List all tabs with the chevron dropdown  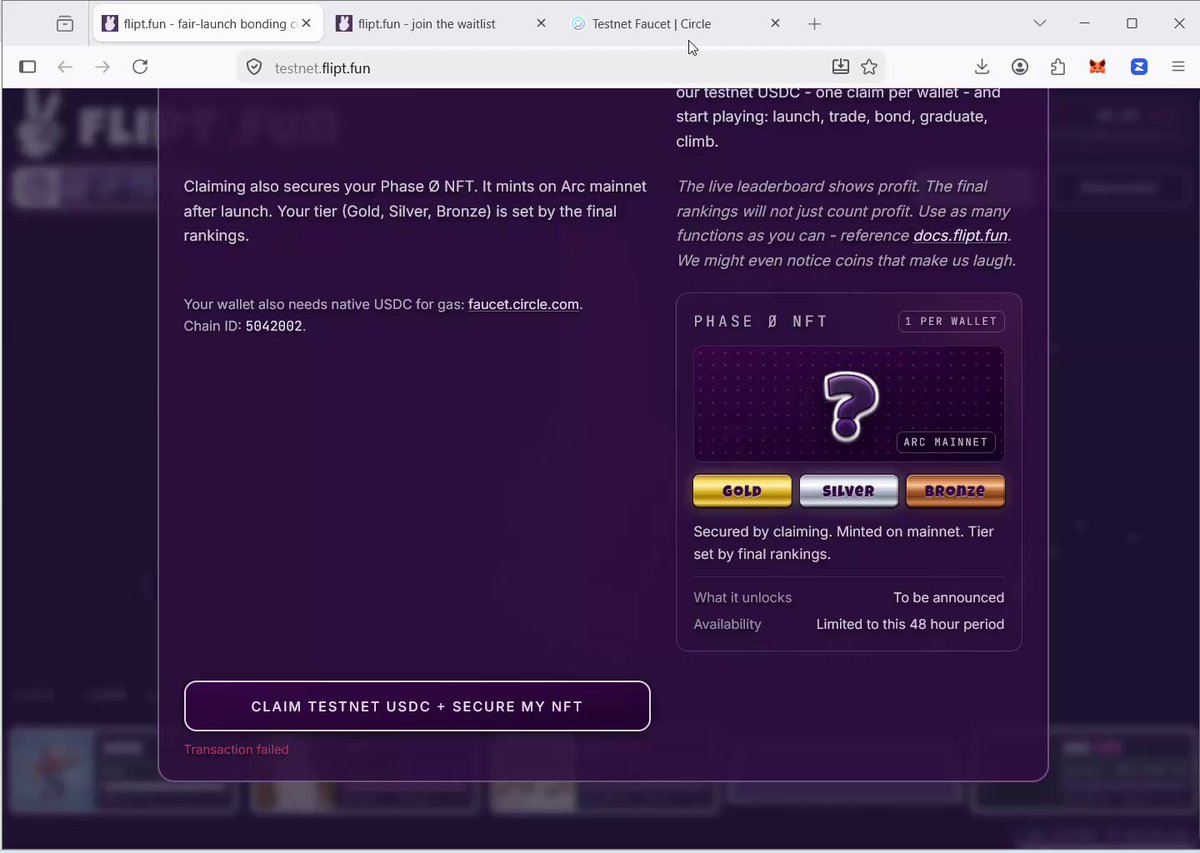tap(1040, 24)
